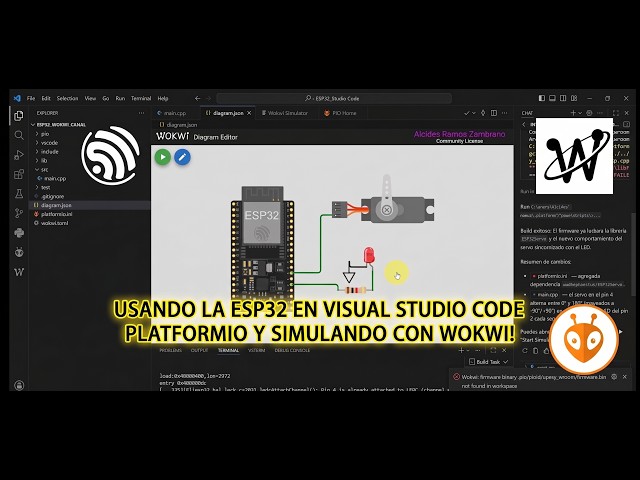Go back with the navigation arrow

[x=198, y=98]
